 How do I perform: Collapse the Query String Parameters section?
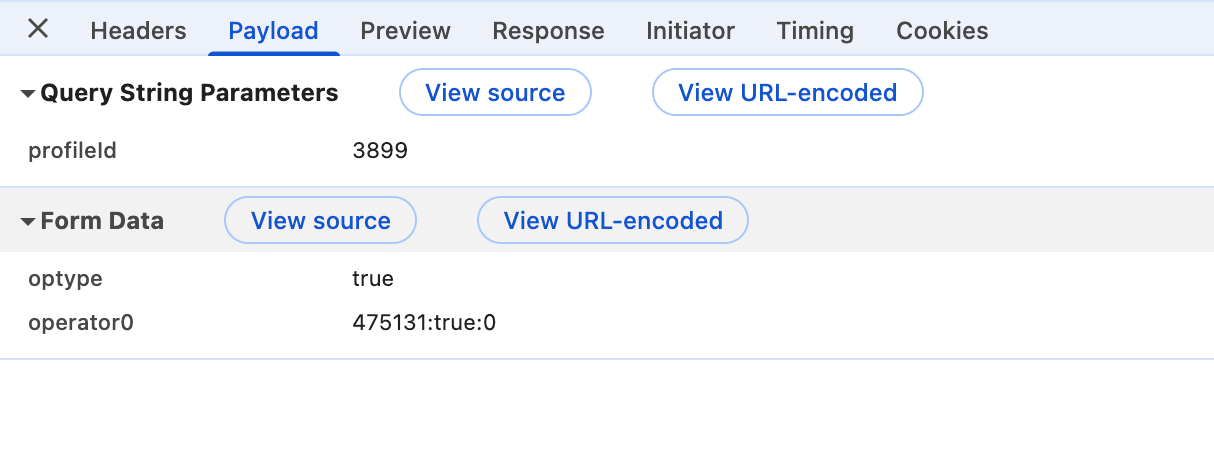pyautogui.click(x=28, y=94)
